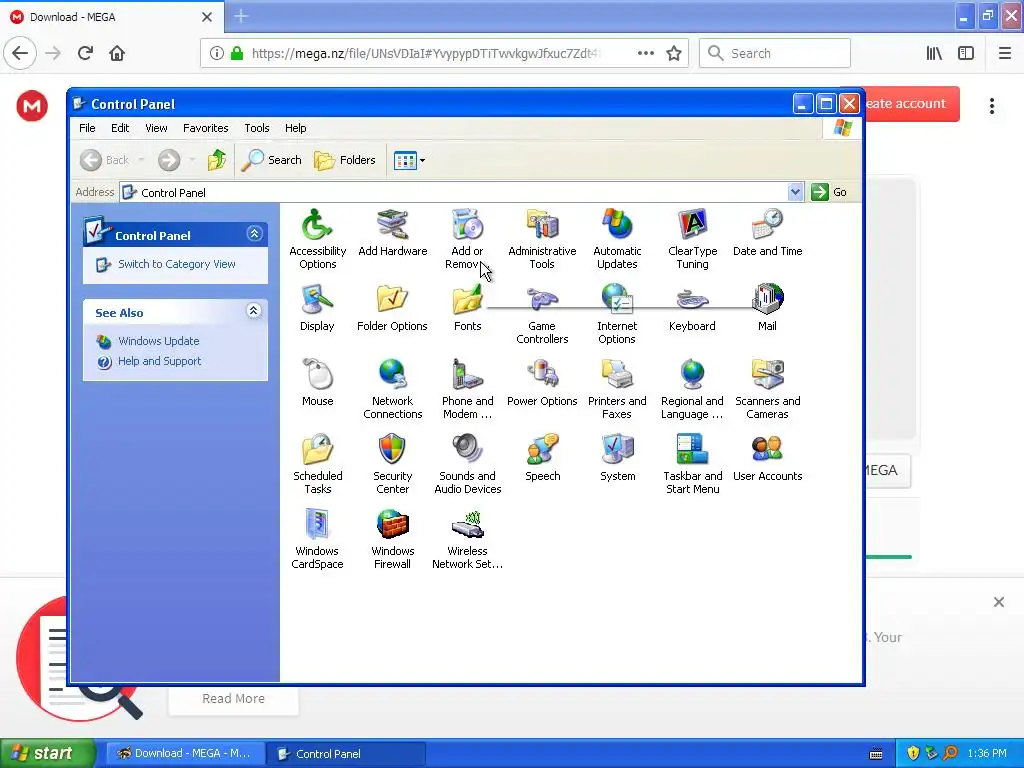Screen dimensions: 1024x768
Task: Open Fonts folder icon
Action: (467, 308)
